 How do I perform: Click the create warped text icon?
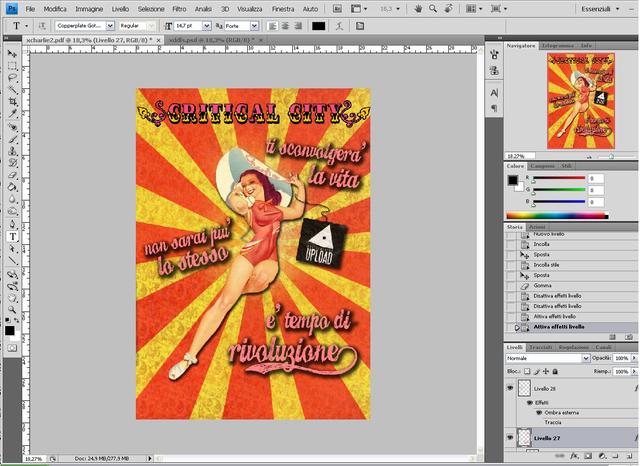[339, 26]
